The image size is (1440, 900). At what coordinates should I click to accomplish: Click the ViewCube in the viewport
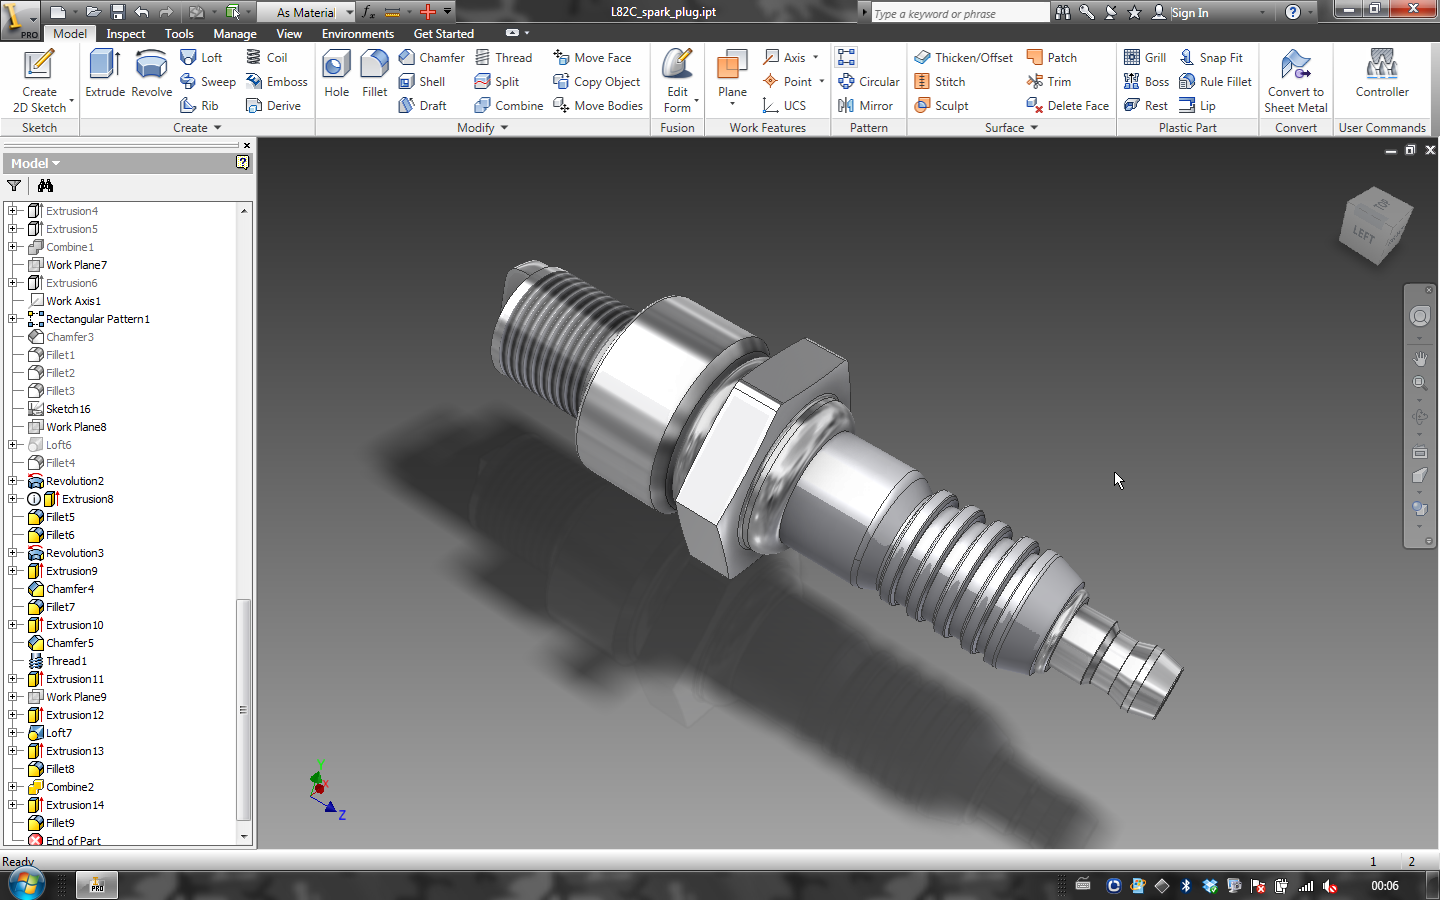click(1376, 226)
